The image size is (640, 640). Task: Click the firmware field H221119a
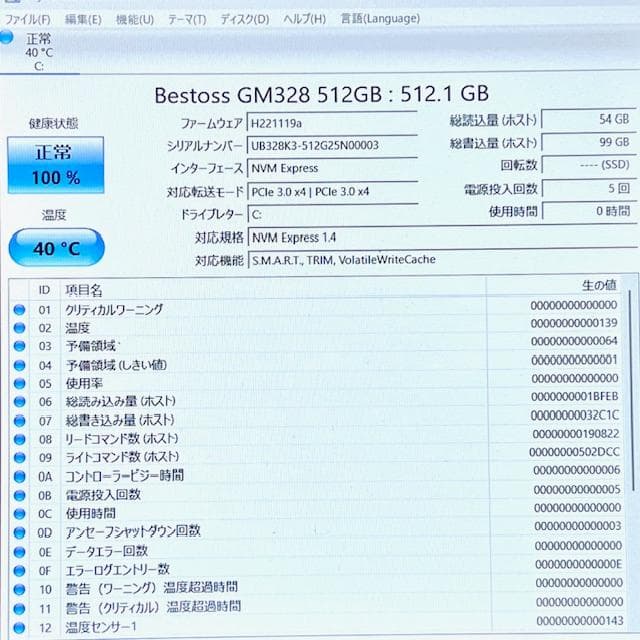click(332, 123)
